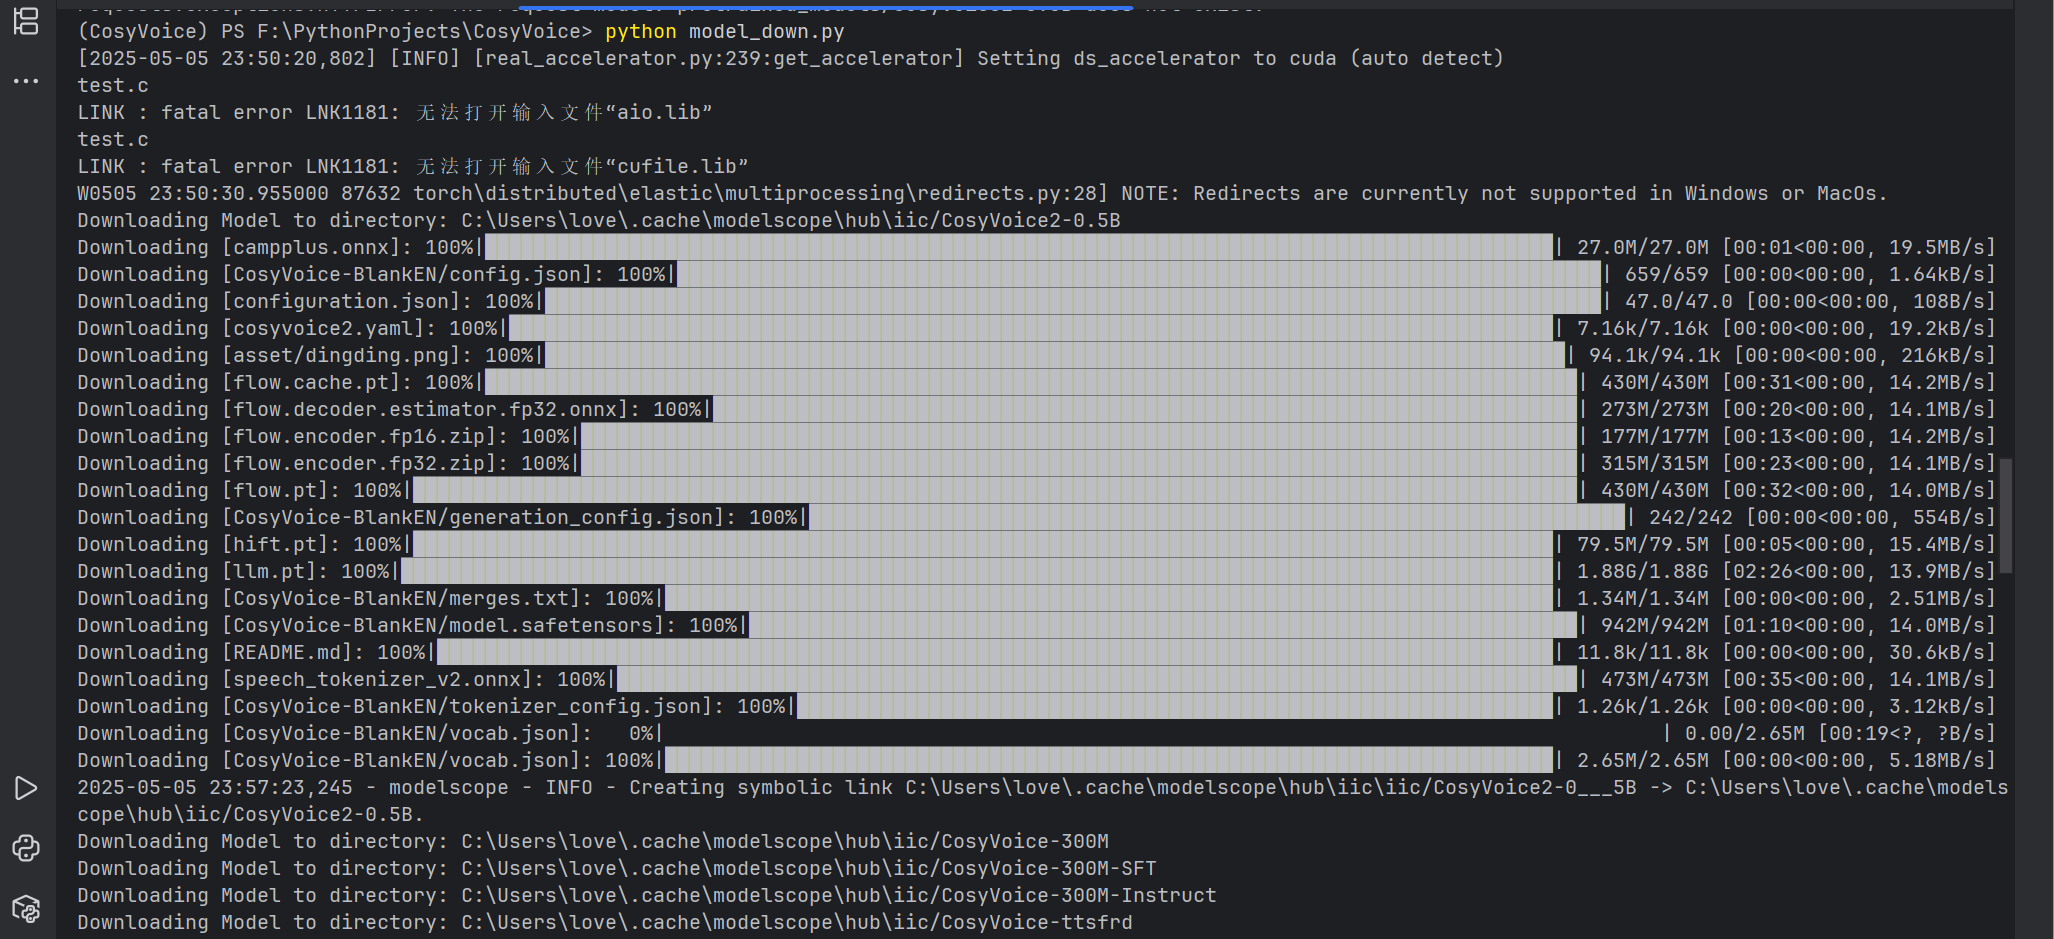This screenshot has width=2054, height=939.
Task: Show more tool windows via ellipsis
Action: [26, 81]
